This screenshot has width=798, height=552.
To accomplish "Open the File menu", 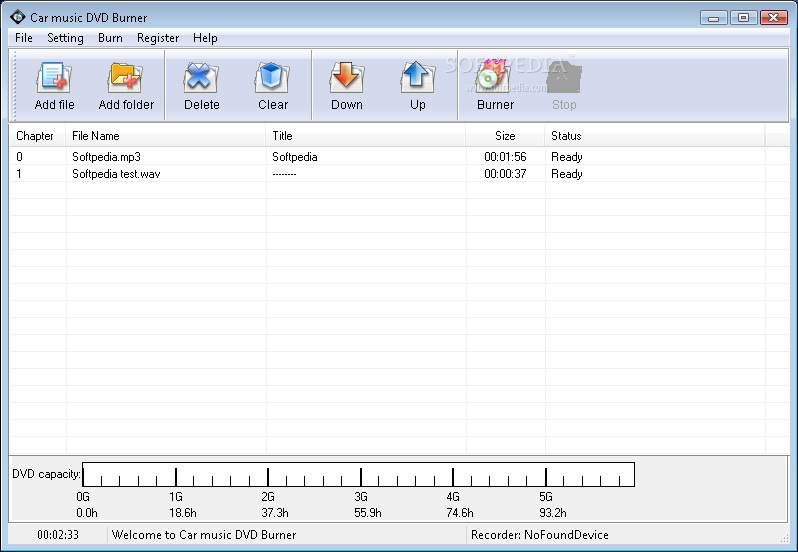I will [24, 38].
